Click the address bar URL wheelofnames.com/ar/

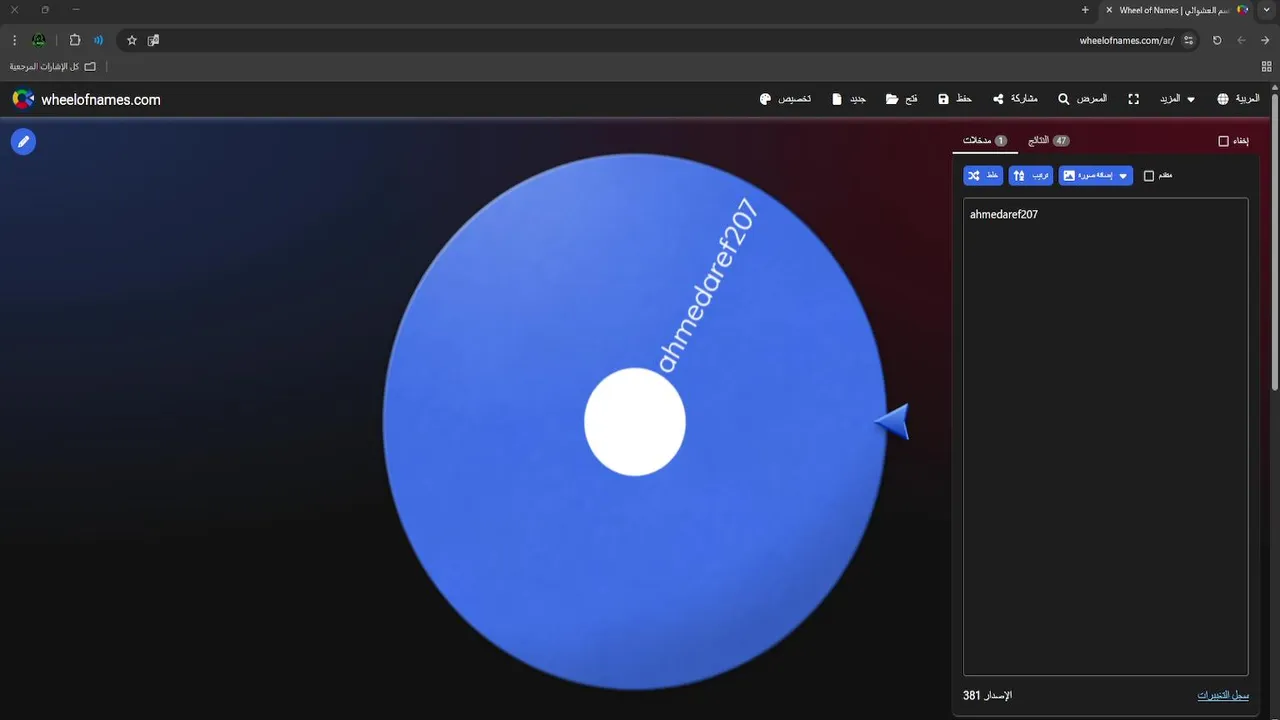click(x=1127, y=40)
